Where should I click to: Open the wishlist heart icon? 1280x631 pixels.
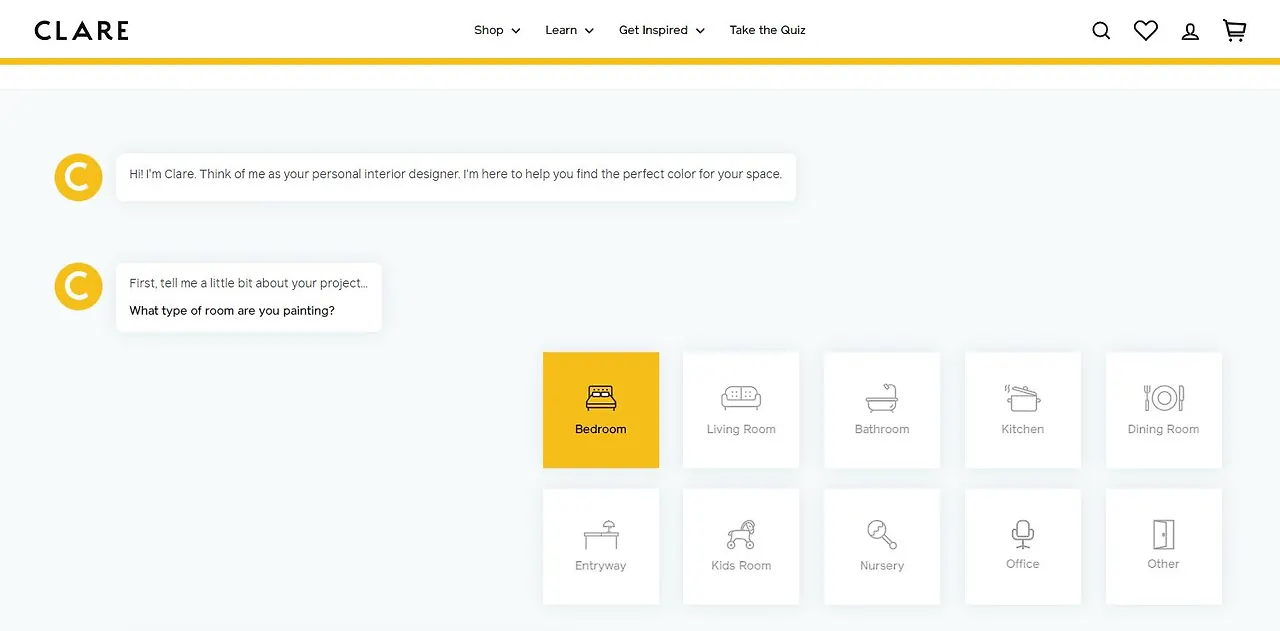pyautogui.click(x=1146, y=31)
